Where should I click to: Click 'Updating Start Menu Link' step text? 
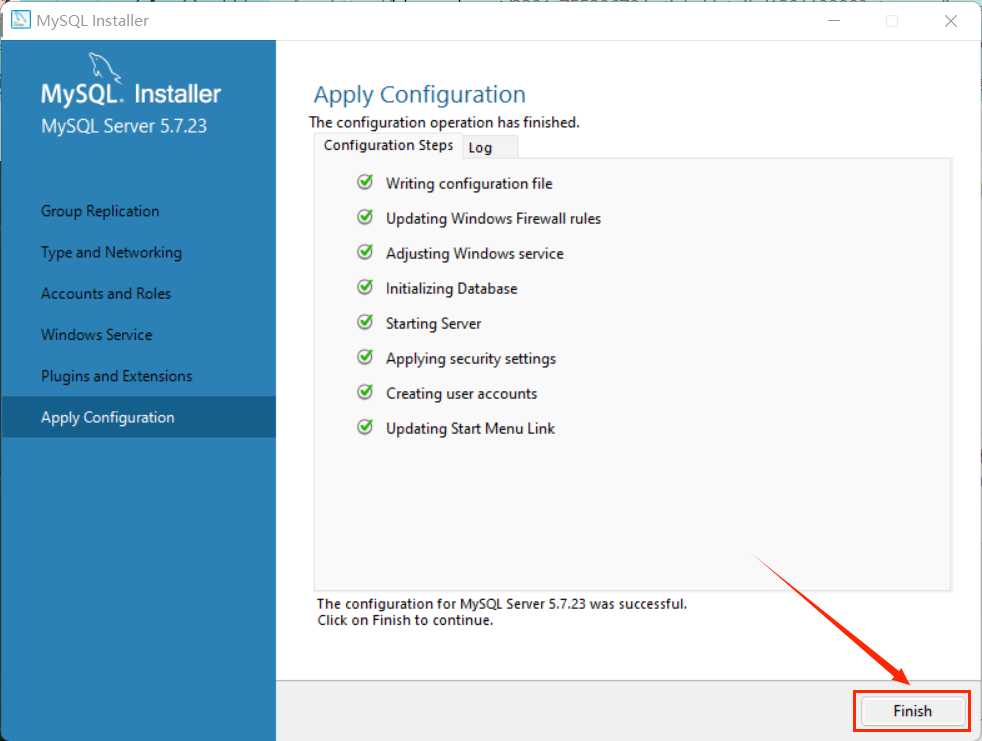[x=470, y=428]
